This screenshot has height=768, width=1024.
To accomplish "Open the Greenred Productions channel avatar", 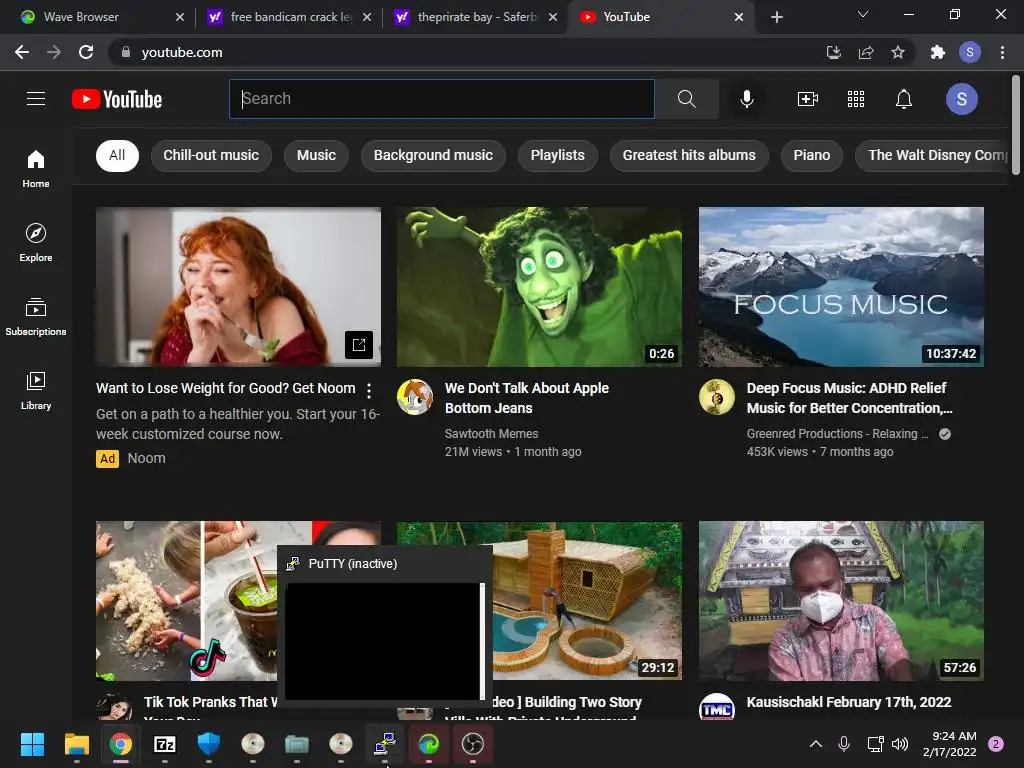I will 716,397.
